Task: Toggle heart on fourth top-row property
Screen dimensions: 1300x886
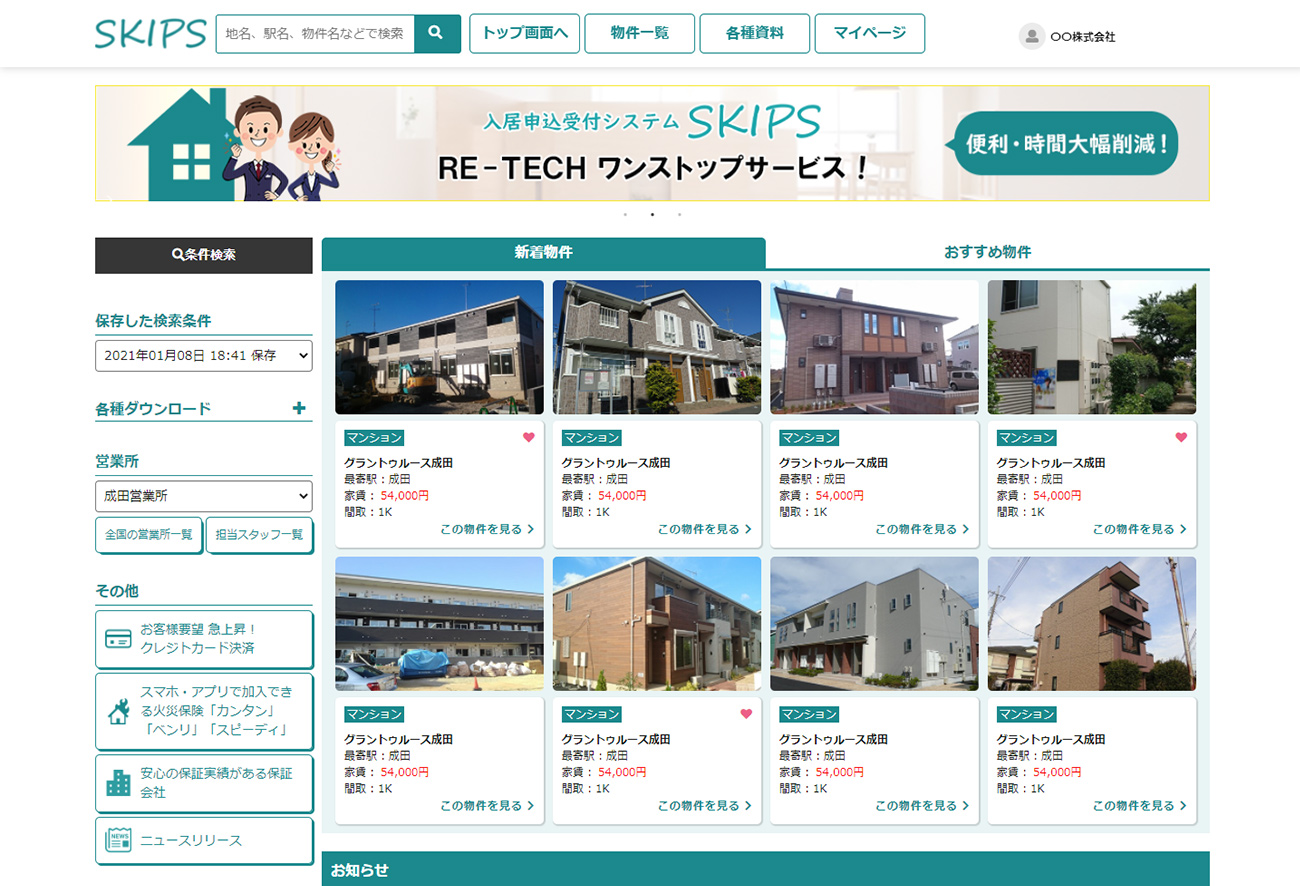Action: pos(1181,437)
